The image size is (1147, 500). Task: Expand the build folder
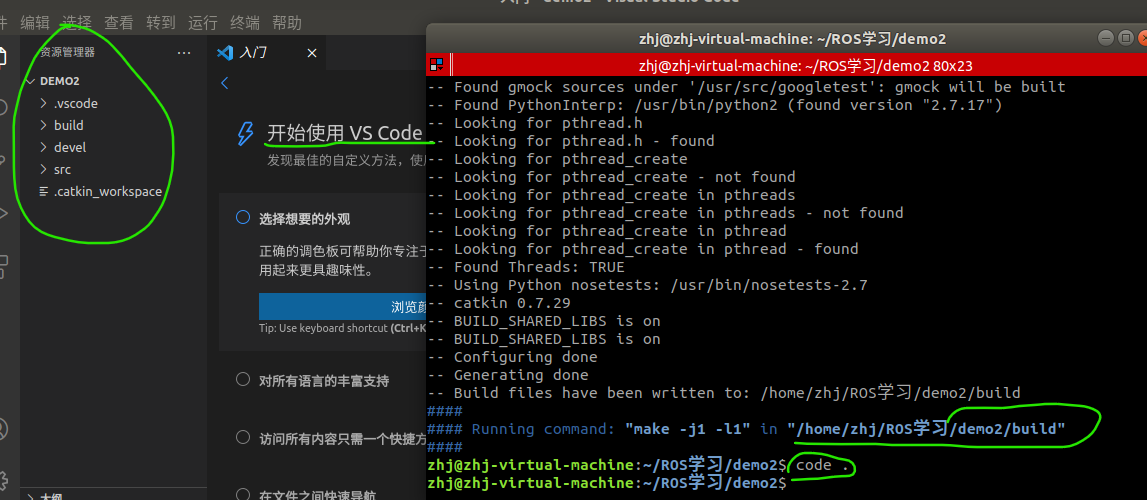click(44, 126)
